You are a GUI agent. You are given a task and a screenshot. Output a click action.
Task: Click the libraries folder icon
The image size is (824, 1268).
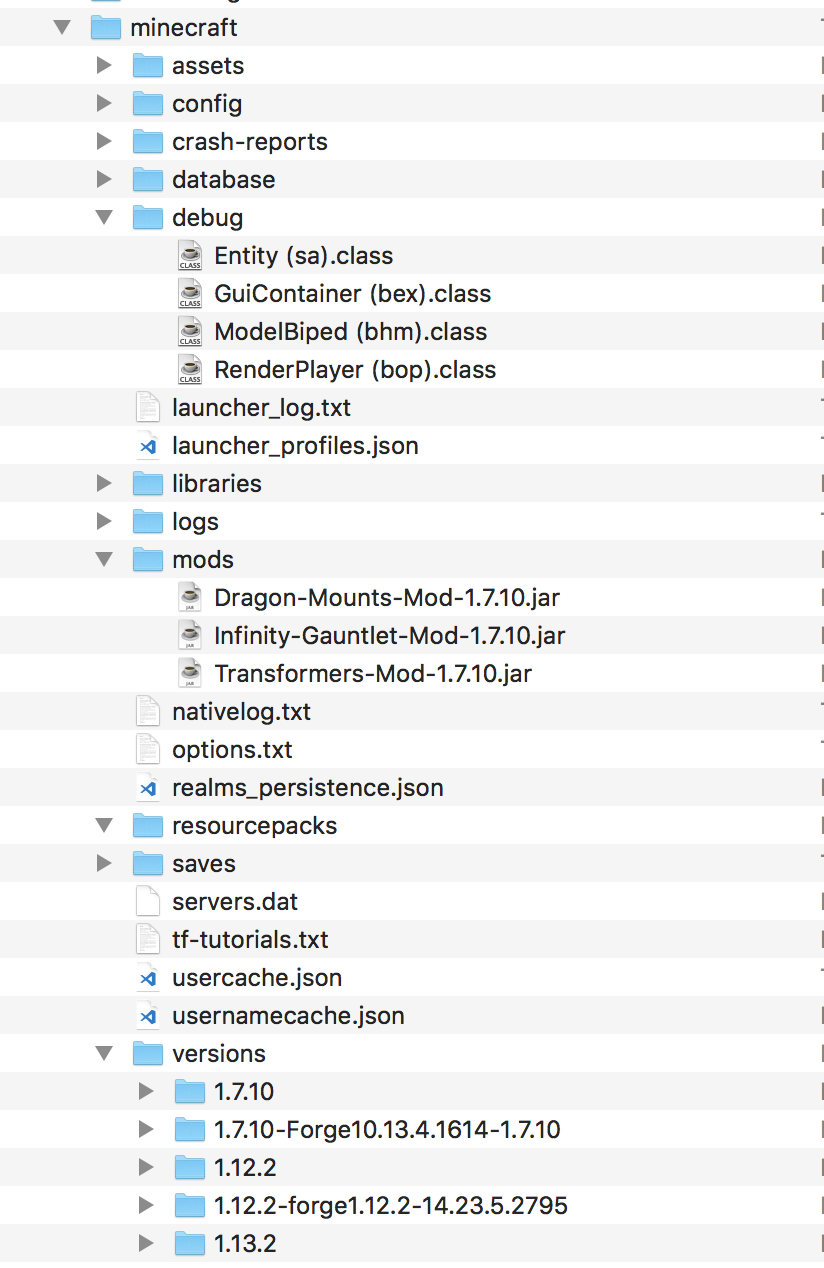(147, 483)
